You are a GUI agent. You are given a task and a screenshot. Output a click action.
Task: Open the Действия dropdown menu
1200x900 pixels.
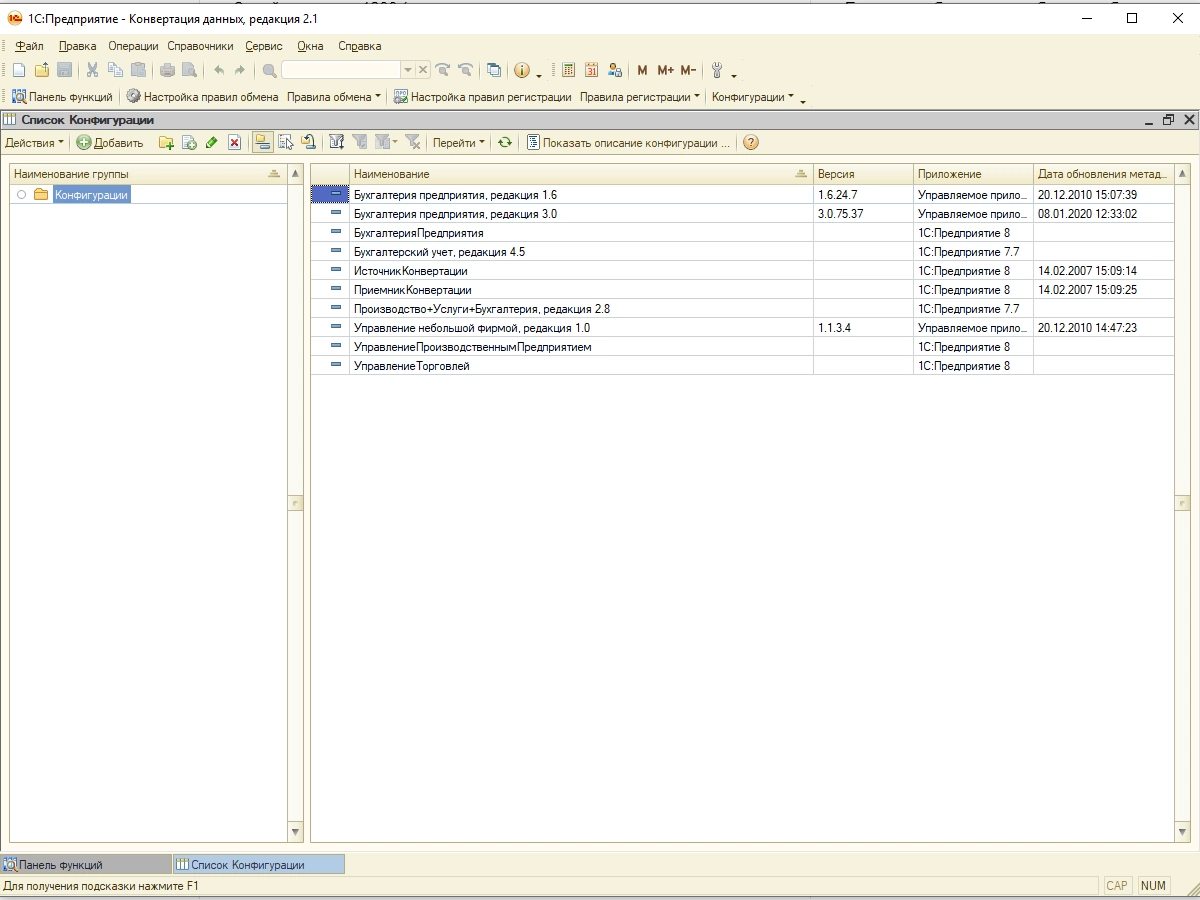pos(34,143)
